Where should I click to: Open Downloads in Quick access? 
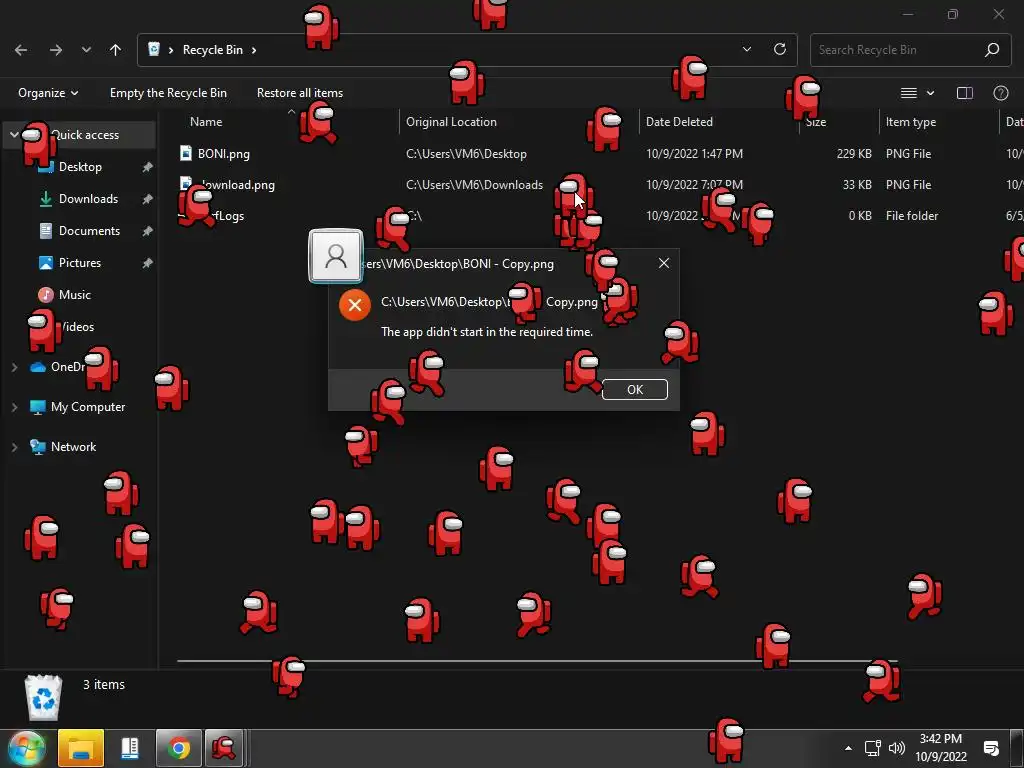pos(88,199)
